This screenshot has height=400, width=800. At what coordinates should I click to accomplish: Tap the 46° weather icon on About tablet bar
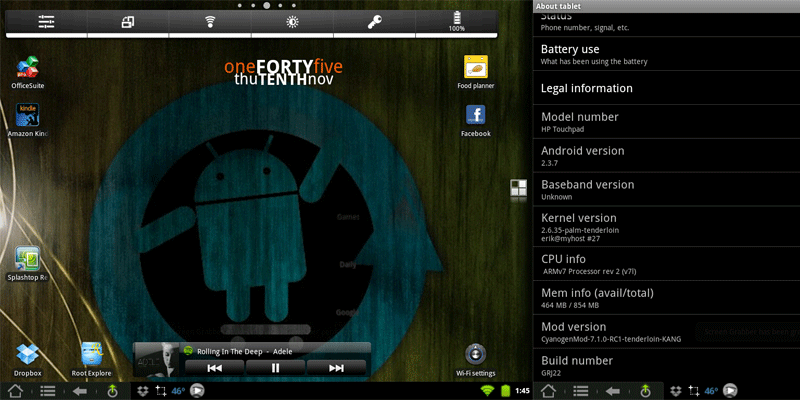click(x=711, y=391)
